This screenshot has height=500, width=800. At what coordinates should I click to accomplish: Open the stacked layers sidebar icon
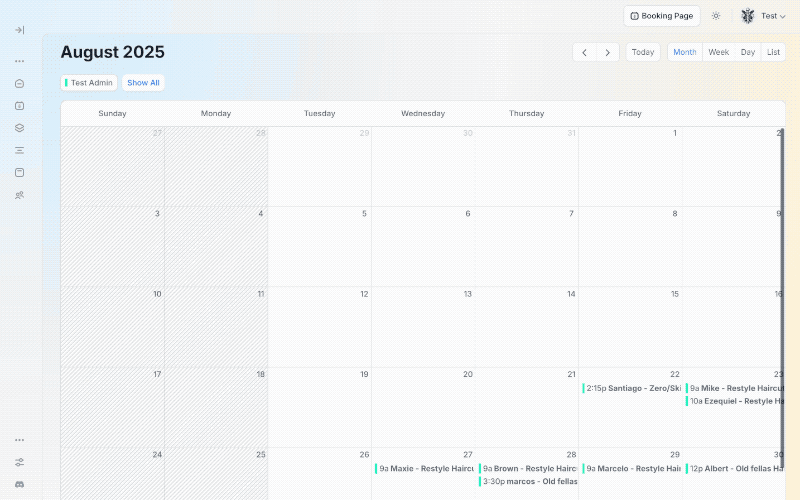(x=19, y=128)
